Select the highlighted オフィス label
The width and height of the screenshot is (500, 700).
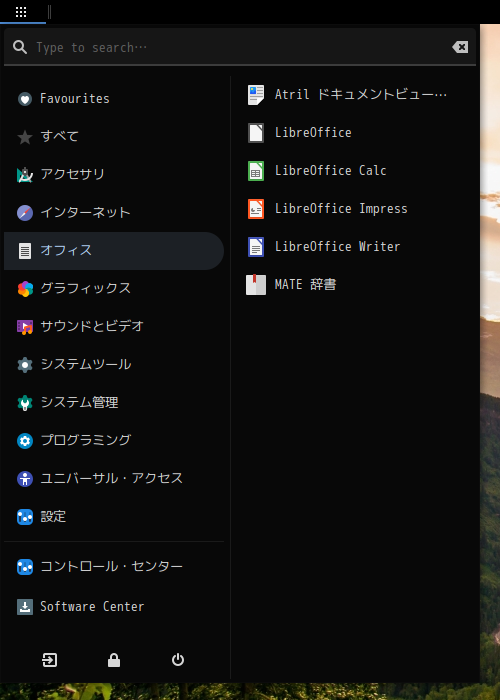pyautogui.click(x=66, y=250)
